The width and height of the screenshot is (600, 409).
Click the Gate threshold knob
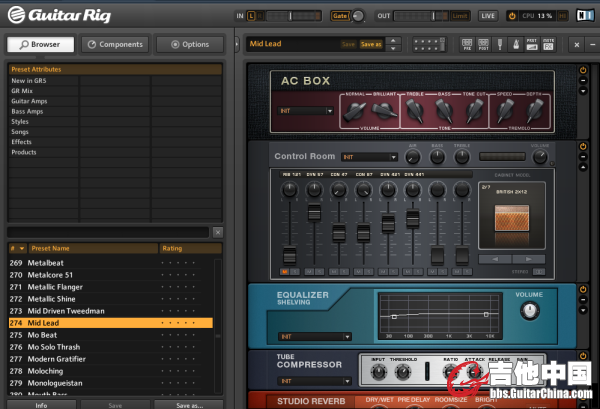point(358,16)
